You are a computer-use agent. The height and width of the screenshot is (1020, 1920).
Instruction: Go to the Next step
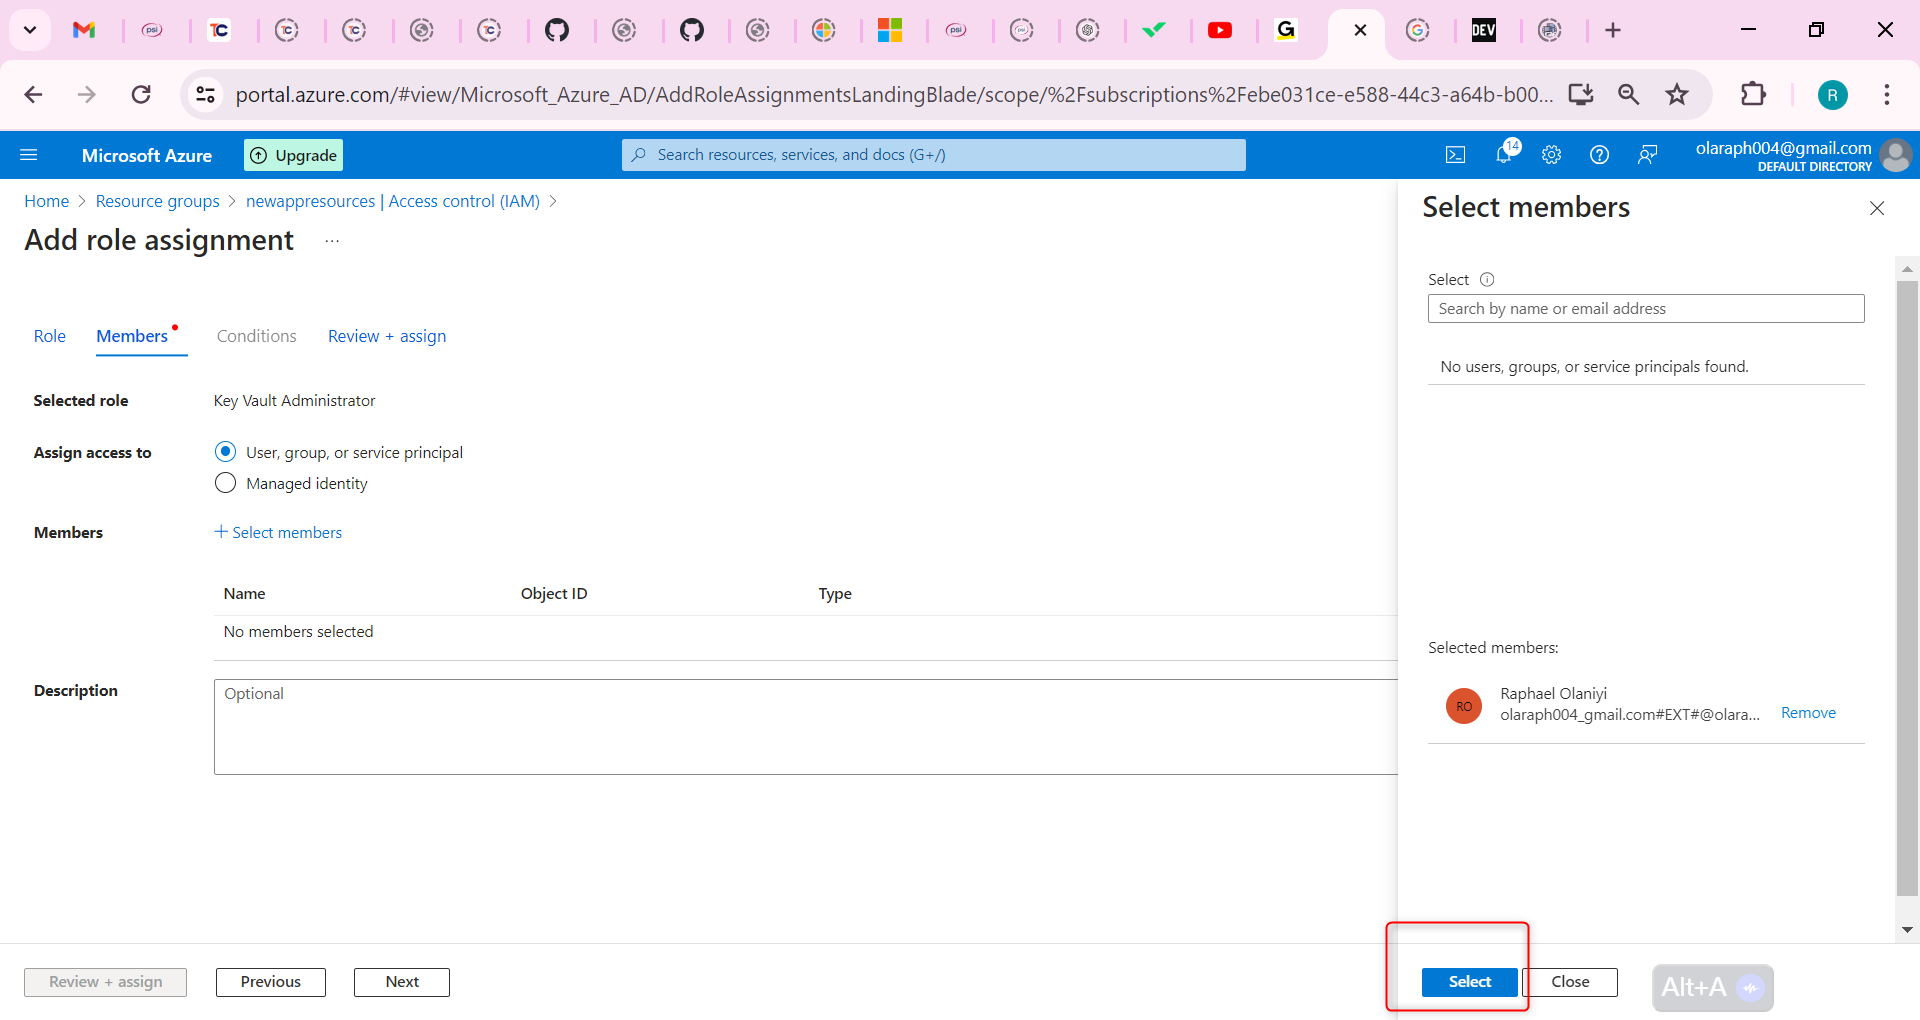click(402, 982)
